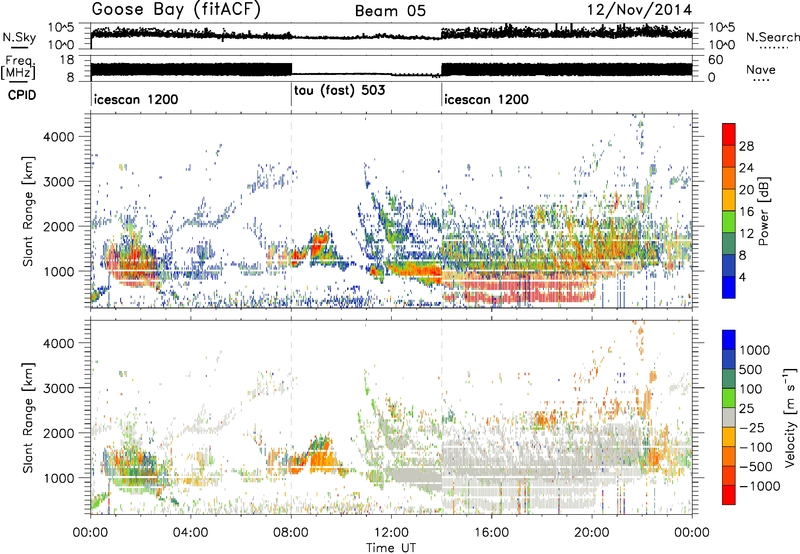The width and height of the screenshot is (800, 554).
Task: Click the 3000 km tick in velocity panel
Action: [x=59, y=388]
